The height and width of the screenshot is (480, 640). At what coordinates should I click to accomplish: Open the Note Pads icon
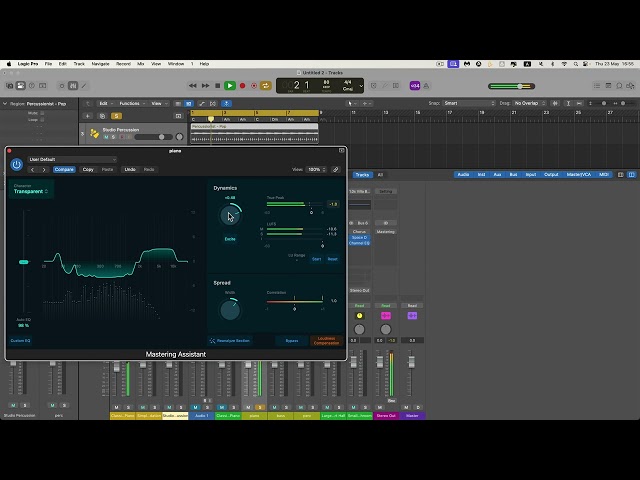click(608, 86)
